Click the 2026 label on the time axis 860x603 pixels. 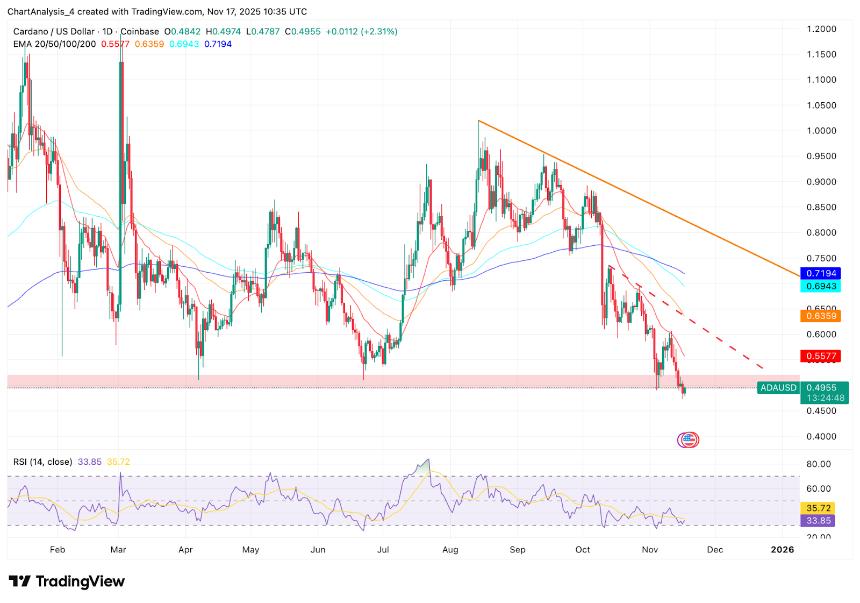(x=783, y=549)
